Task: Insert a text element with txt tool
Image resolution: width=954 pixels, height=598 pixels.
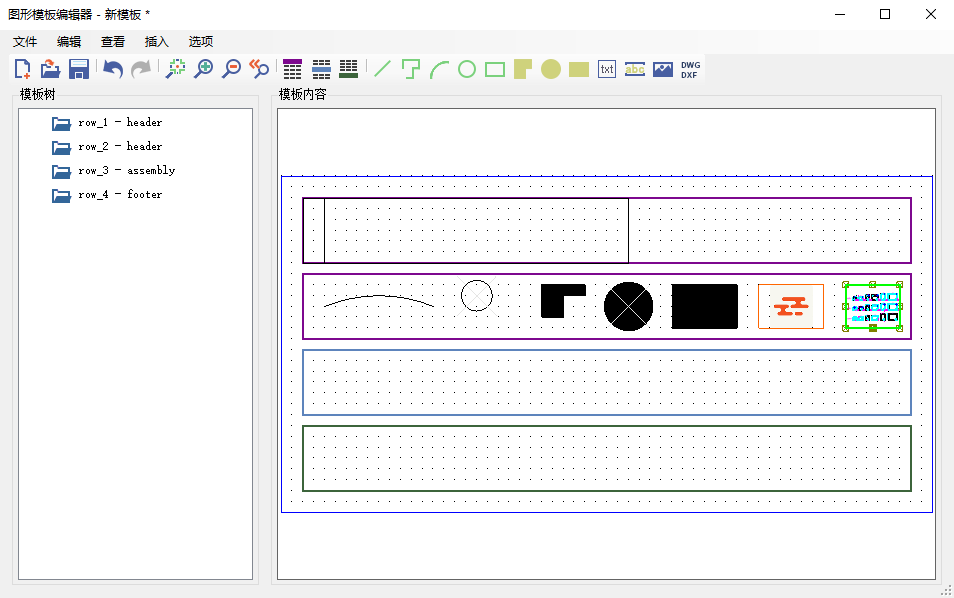Action: (607, 69)
